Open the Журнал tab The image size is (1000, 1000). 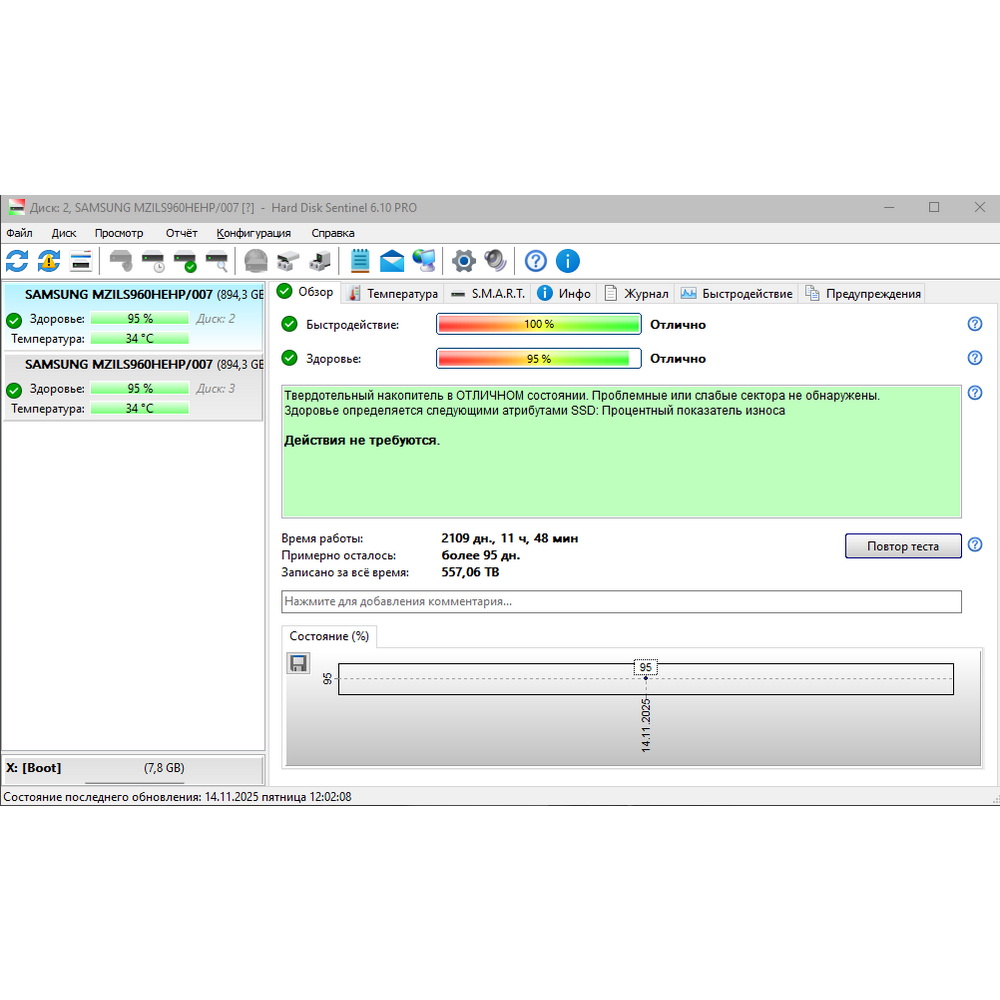pos(636,293)
